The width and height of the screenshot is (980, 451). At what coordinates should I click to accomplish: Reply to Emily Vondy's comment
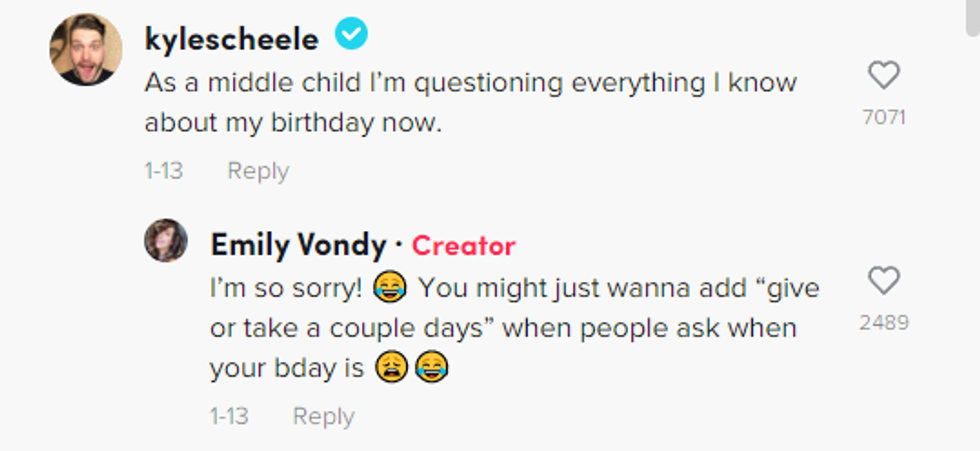[x=323, y=416]
